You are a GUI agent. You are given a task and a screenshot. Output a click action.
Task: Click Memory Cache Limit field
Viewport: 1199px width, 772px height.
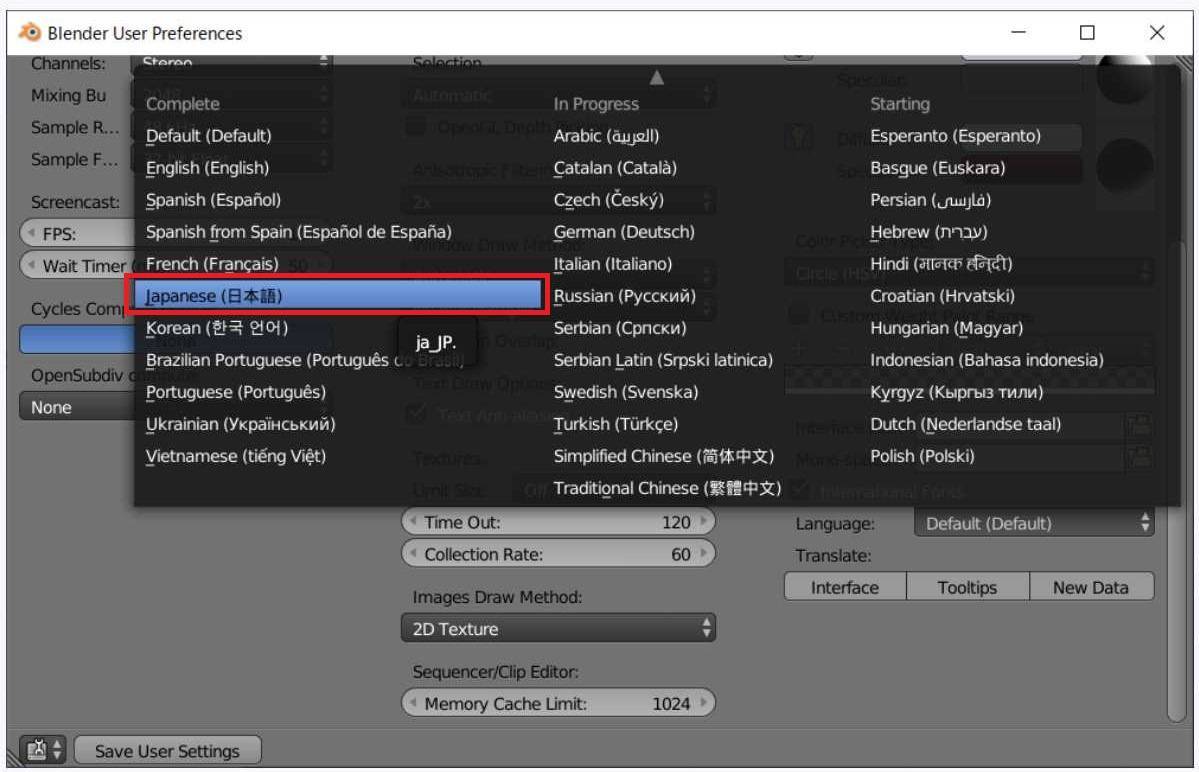pyautogui.click(x=558, y=703)
